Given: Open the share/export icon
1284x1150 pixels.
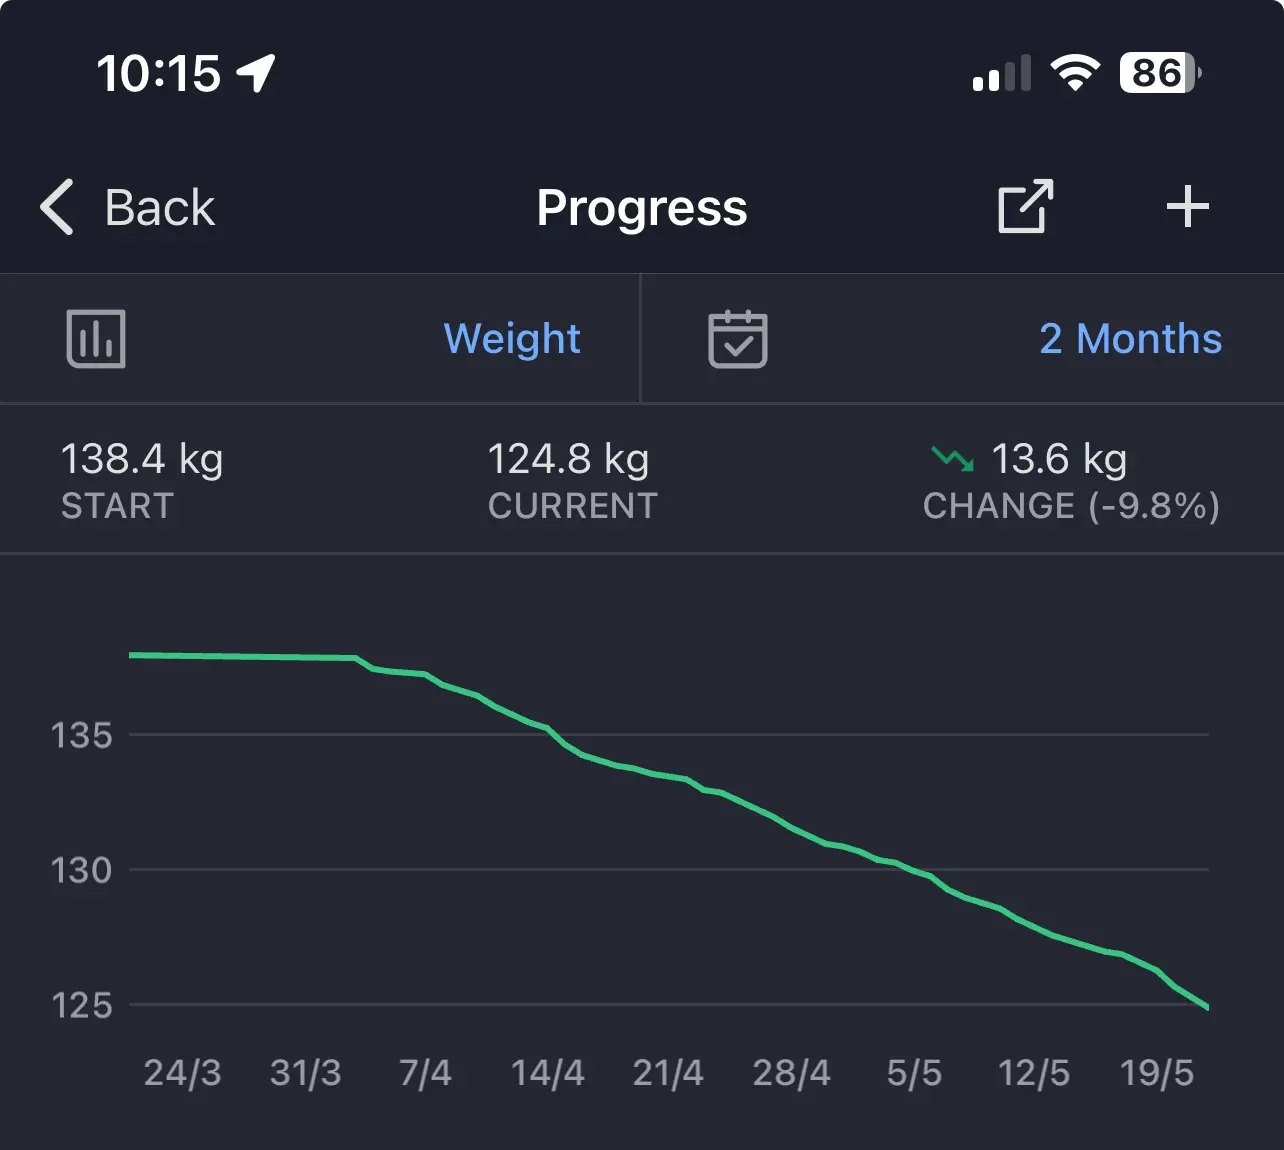Looking at the screenshot, I should coord(1025,207).
